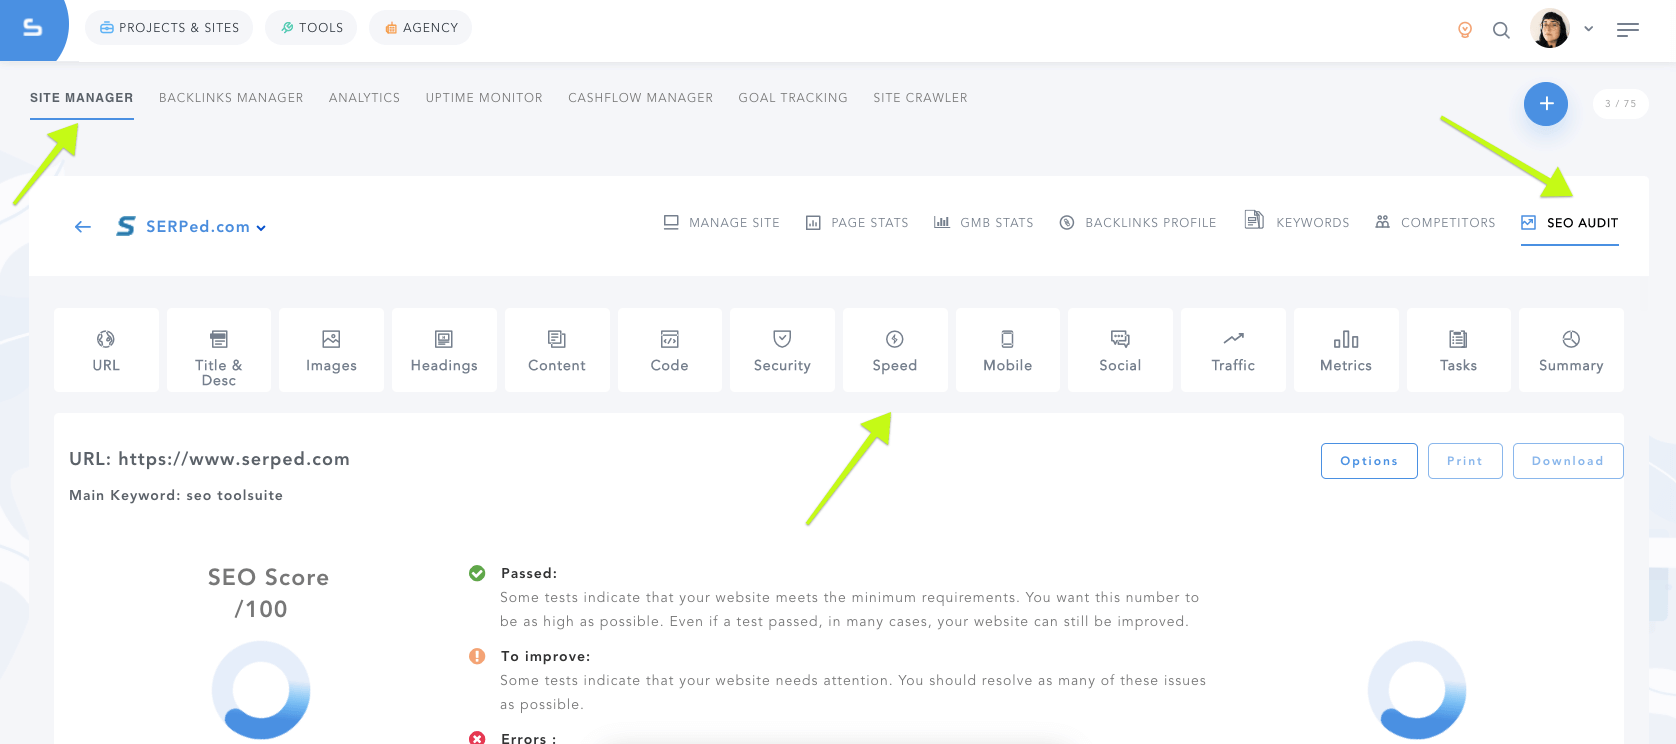Open the Analytics tab

coord(364,98)
